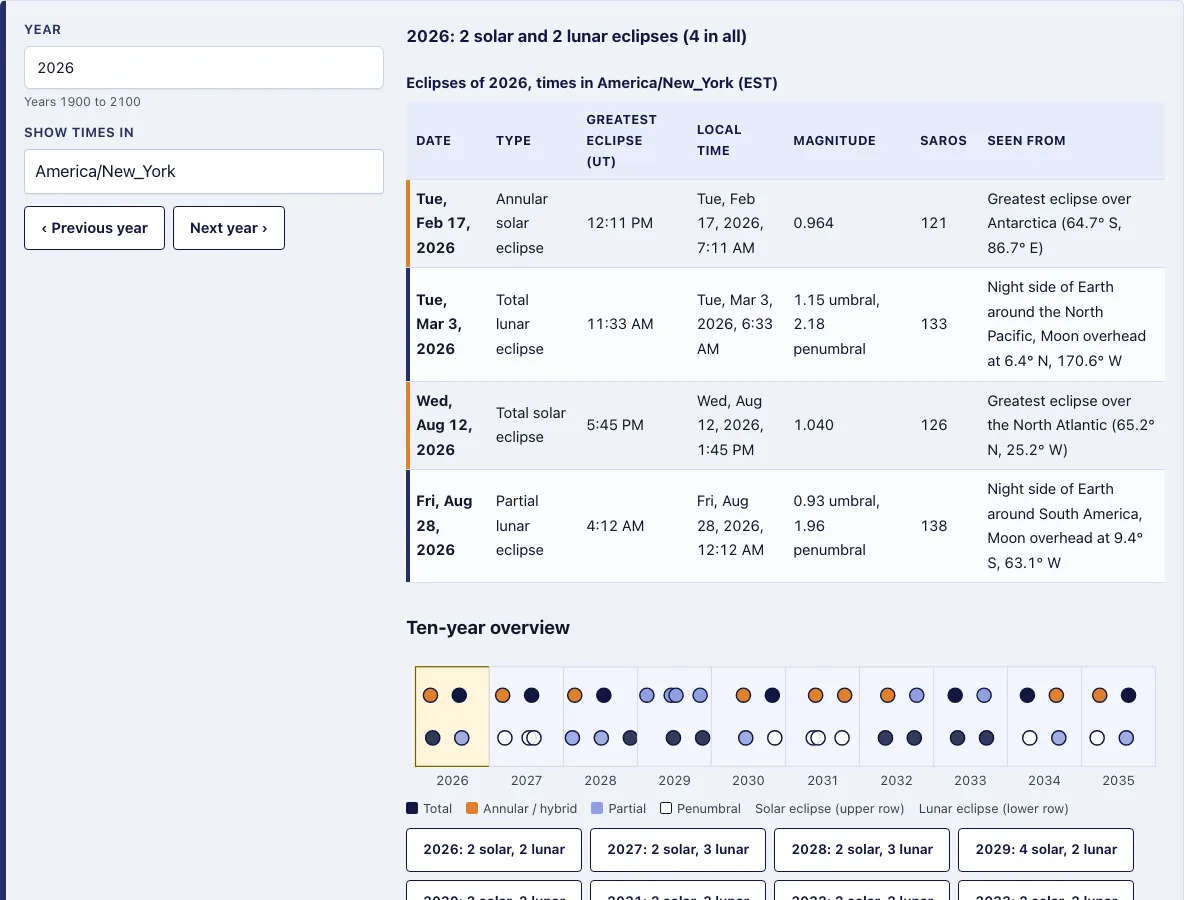The width and height of the screenshot is (1184, 900).
Task: Click the 'Ten-year overview' heading
Action: (488, 627)
